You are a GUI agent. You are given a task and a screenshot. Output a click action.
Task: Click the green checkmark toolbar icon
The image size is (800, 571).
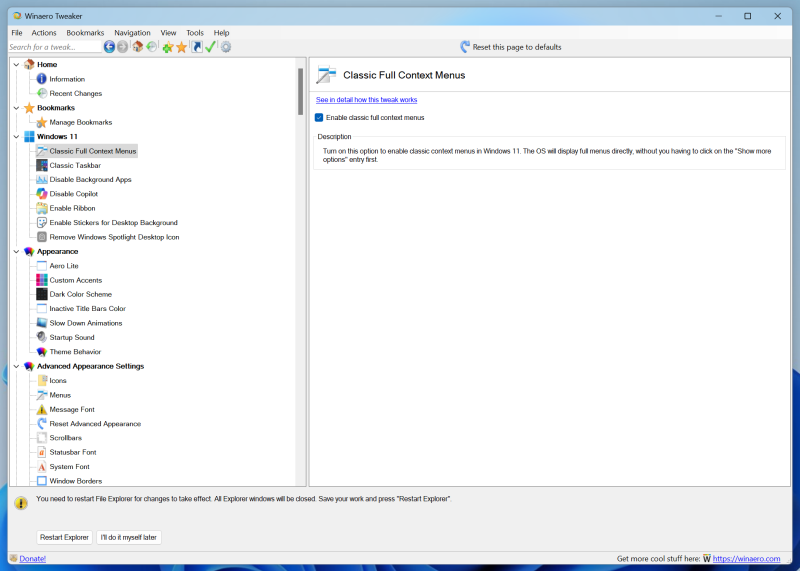[x=210, y=47]
